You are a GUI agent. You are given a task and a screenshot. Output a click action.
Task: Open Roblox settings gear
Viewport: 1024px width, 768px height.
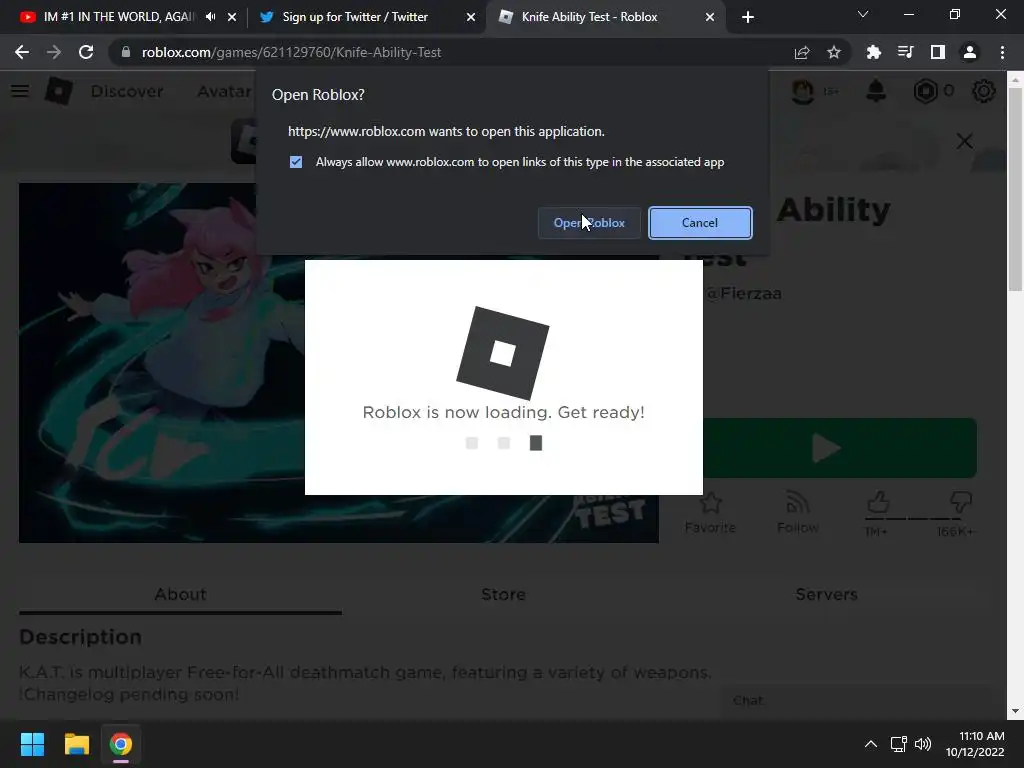(984, 91)
